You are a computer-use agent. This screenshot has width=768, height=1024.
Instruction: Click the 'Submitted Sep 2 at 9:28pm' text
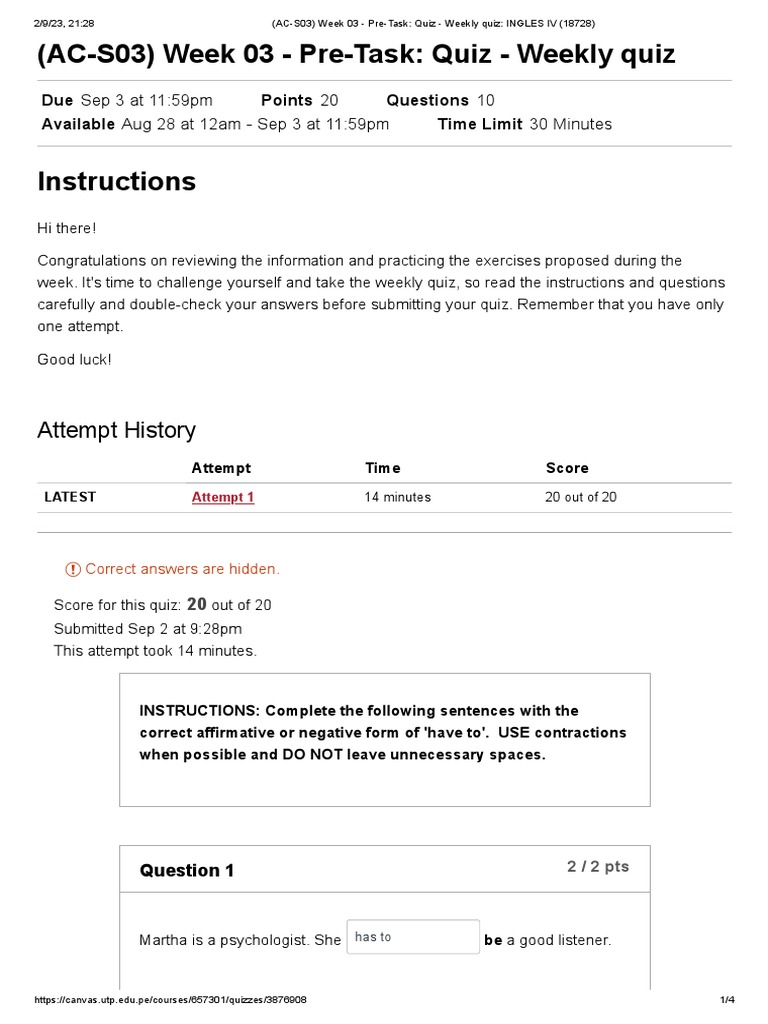tap(148, 629)
